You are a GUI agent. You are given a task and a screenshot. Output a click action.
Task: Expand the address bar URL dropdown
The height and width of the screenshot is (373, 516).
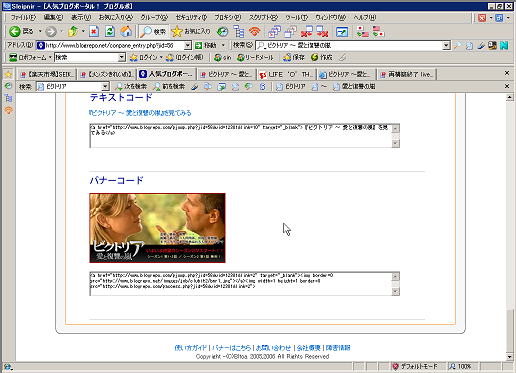pyautogui.click(x=188, y=45)
